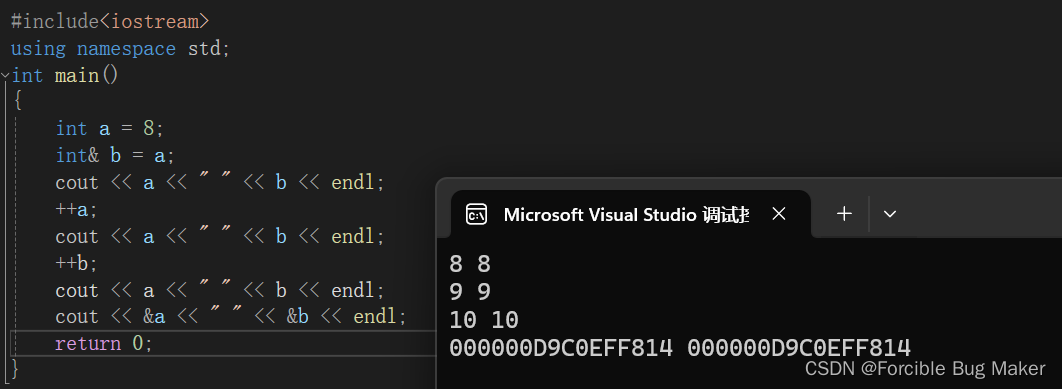
Task: Click the int& b = a declaration
Action: point(115,156)
